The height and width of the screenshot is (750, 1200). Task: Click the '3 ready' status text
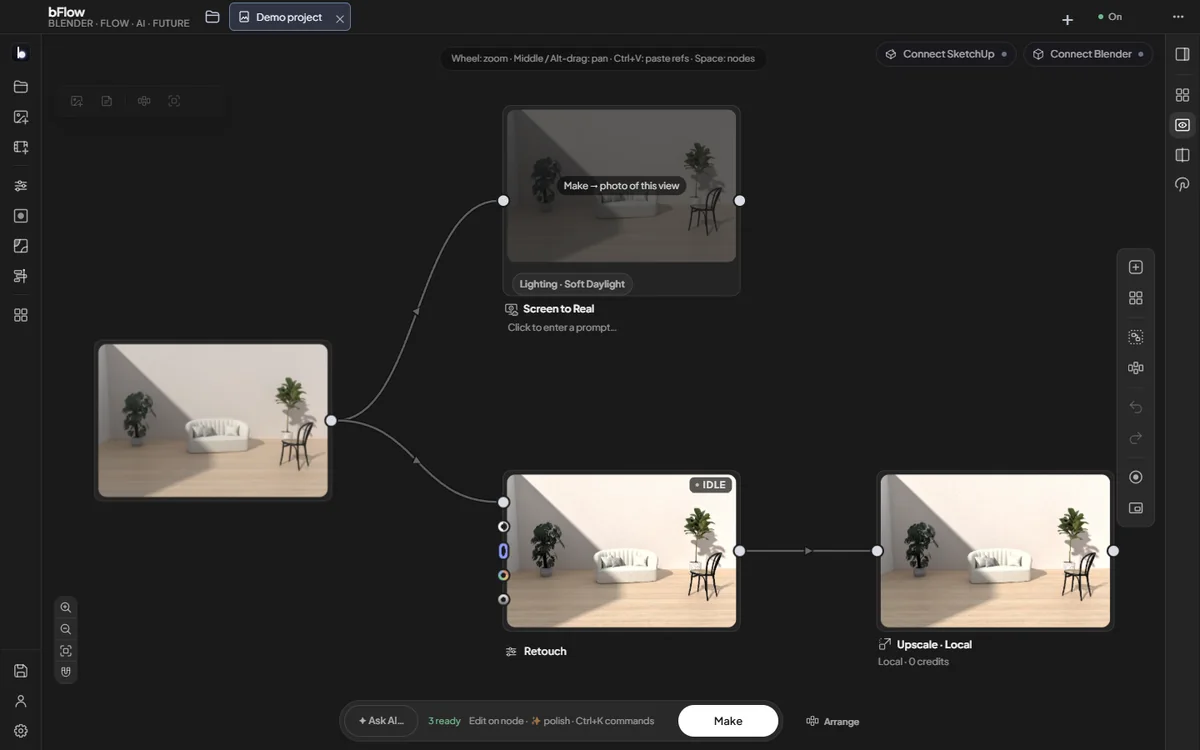pyautogui.click(x=444, y=721)
